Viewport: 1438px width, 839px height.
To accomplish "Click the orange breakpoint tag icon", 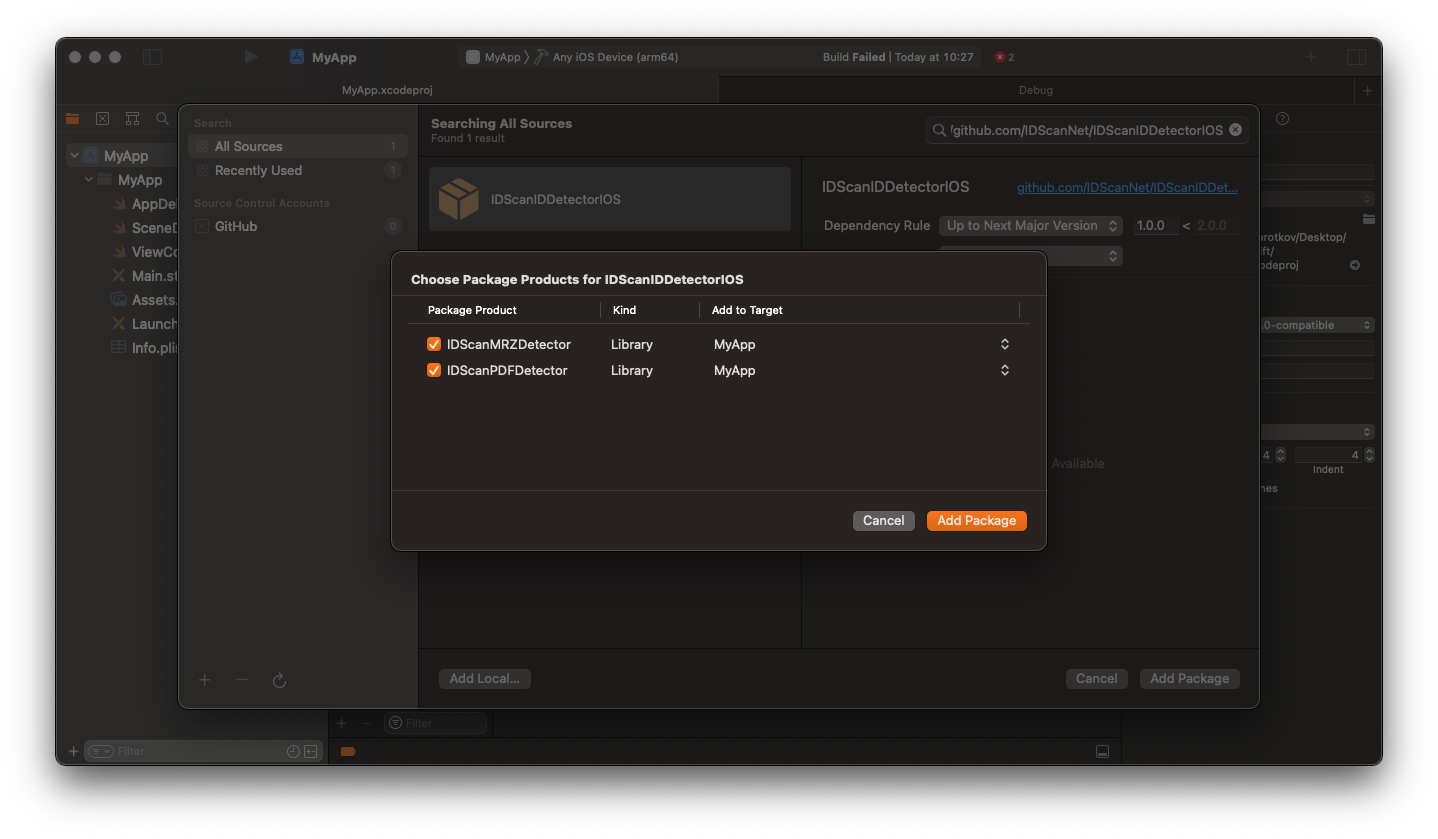I will pyautogui.click(x=348, y=751).
